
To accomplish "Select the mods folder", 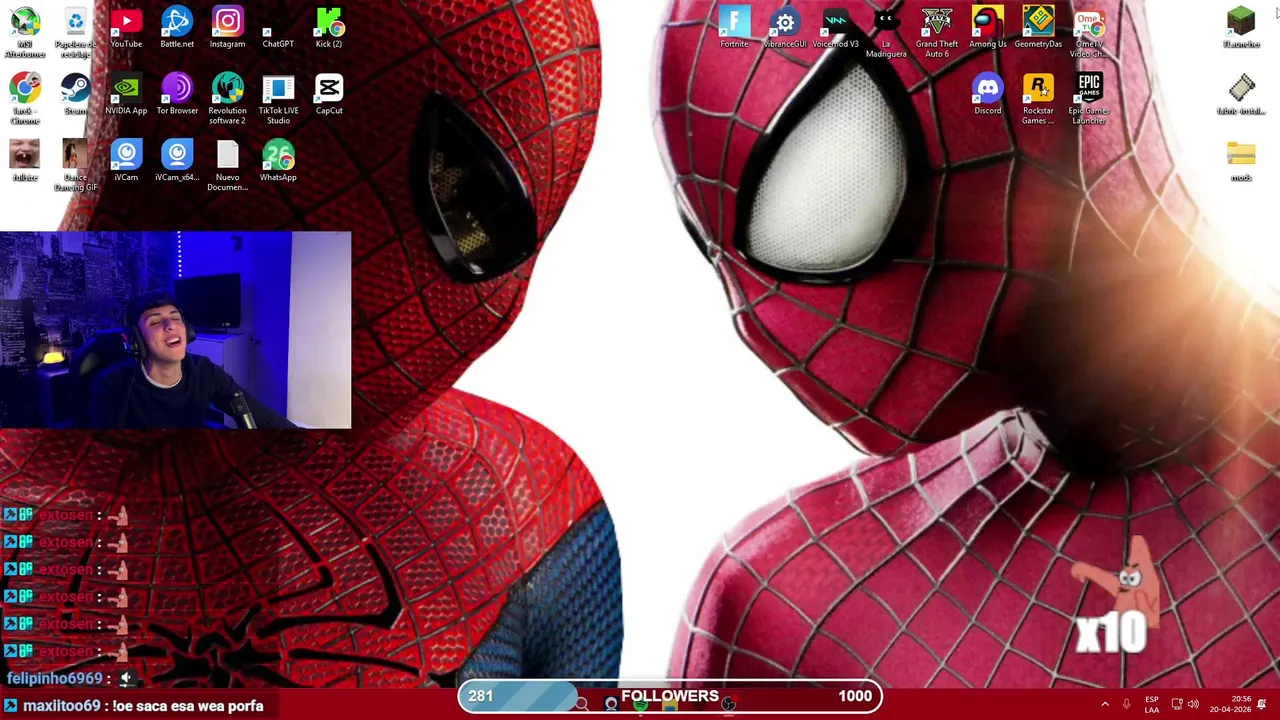I will [1241, 160].
